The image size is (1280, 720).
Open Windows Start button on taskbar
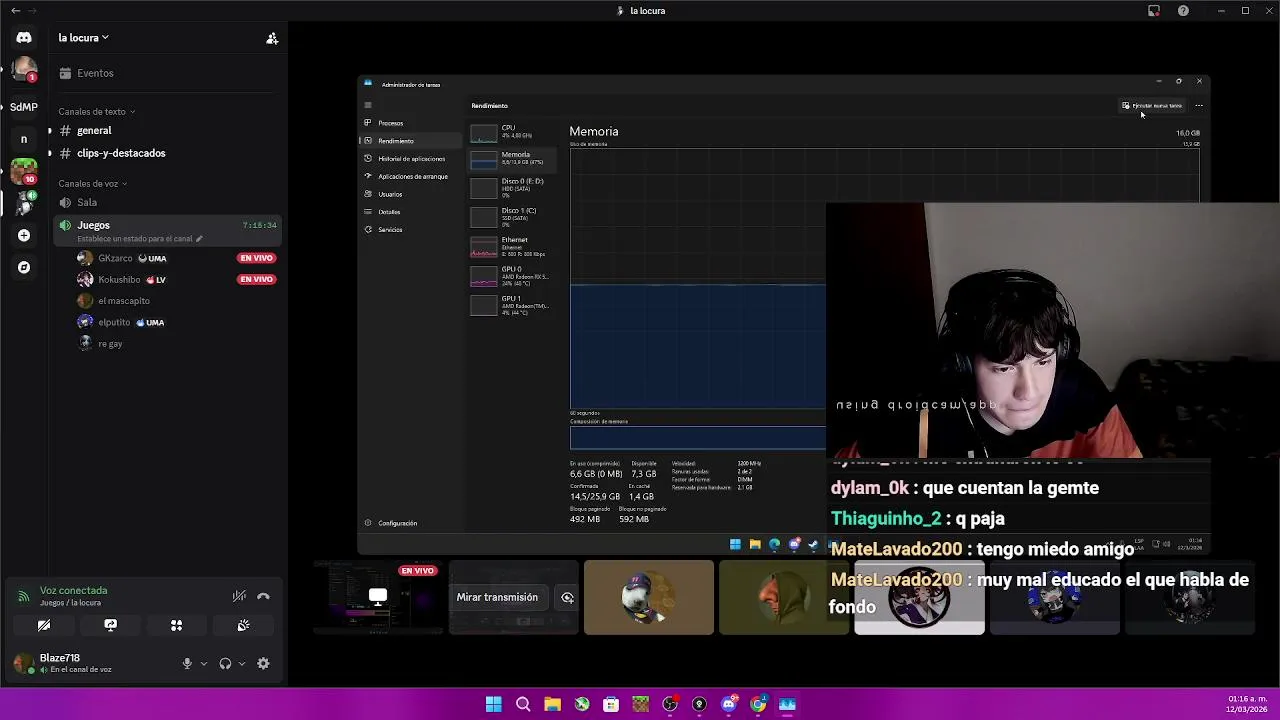pyautogui.click(x=494, y=705)
